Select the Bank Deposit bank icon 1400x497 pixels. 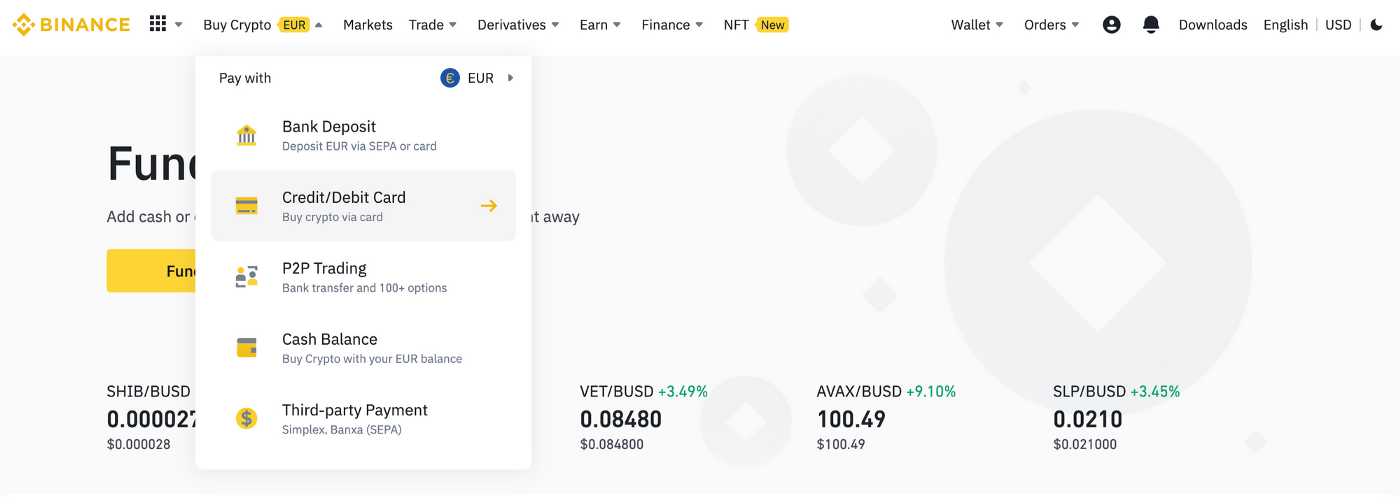pos(246,135)
